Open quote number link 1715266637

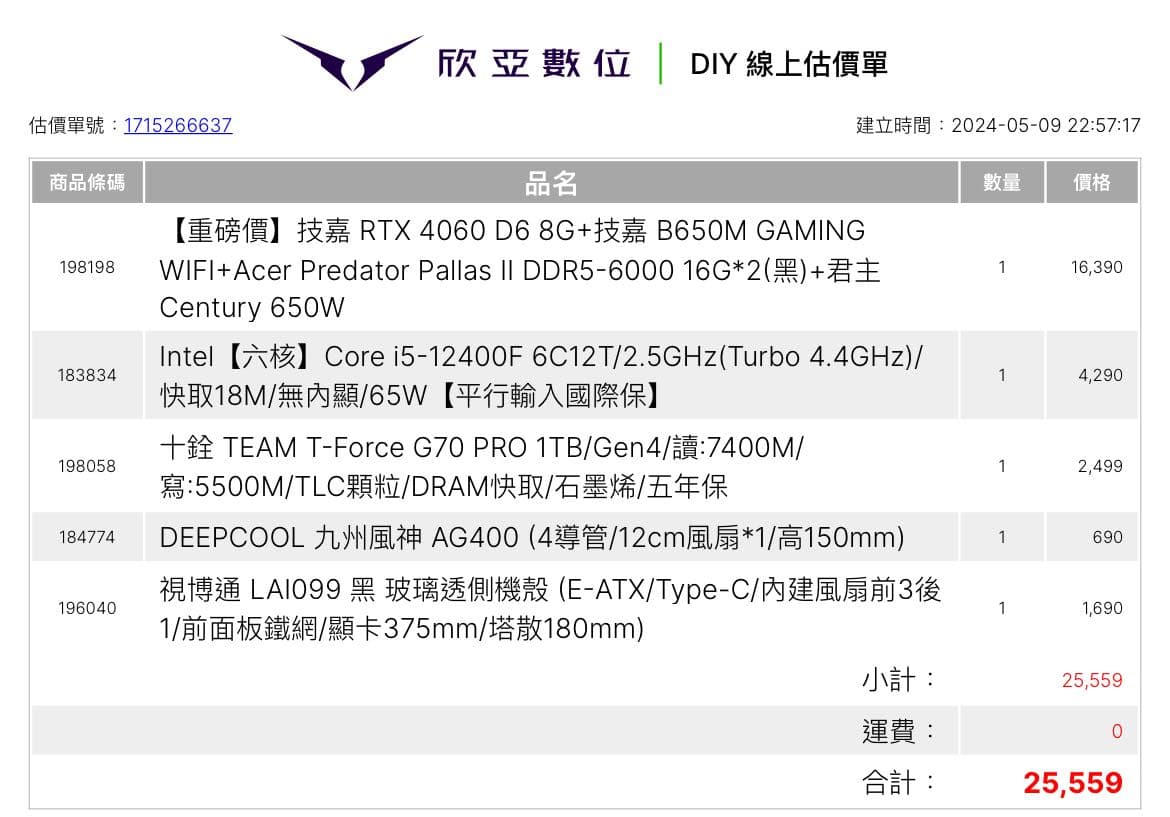point(178,125)
